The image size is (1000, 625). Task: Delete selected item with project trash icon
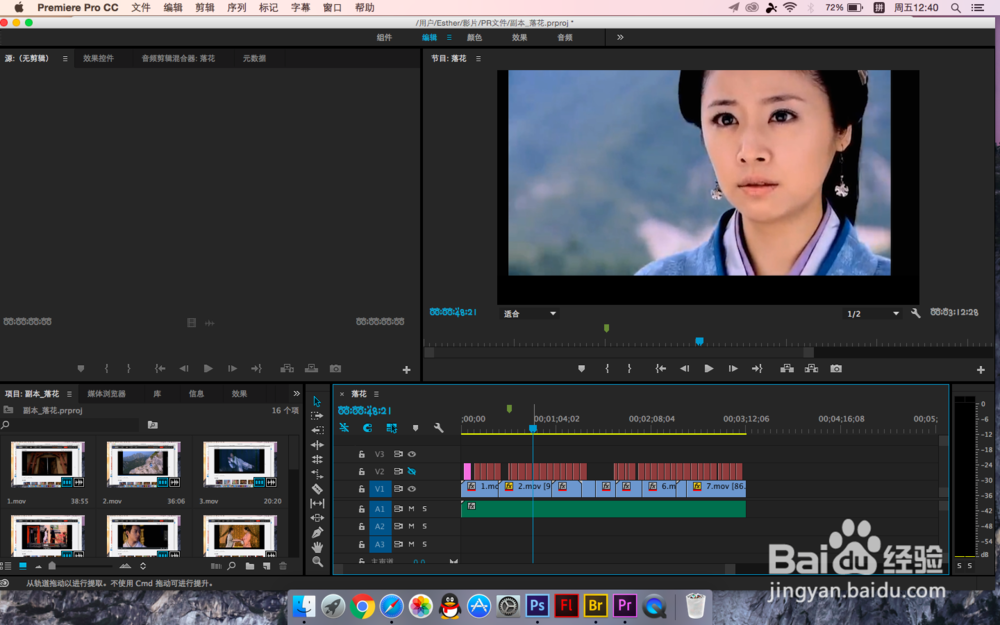[x=283, y=566]
